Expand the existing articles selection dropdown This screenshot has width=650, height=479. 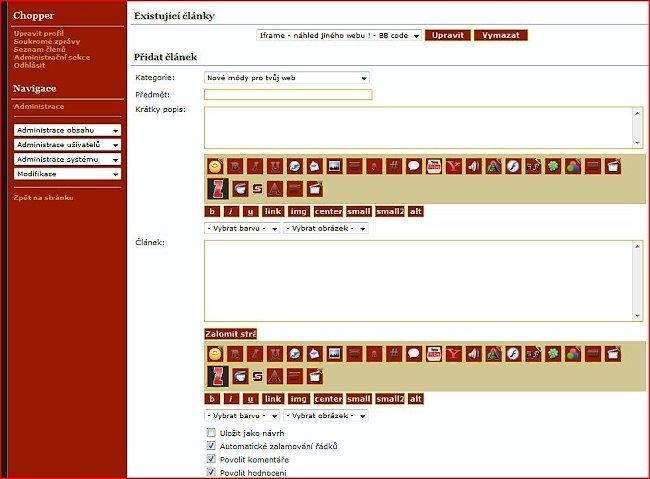point(338,35)
